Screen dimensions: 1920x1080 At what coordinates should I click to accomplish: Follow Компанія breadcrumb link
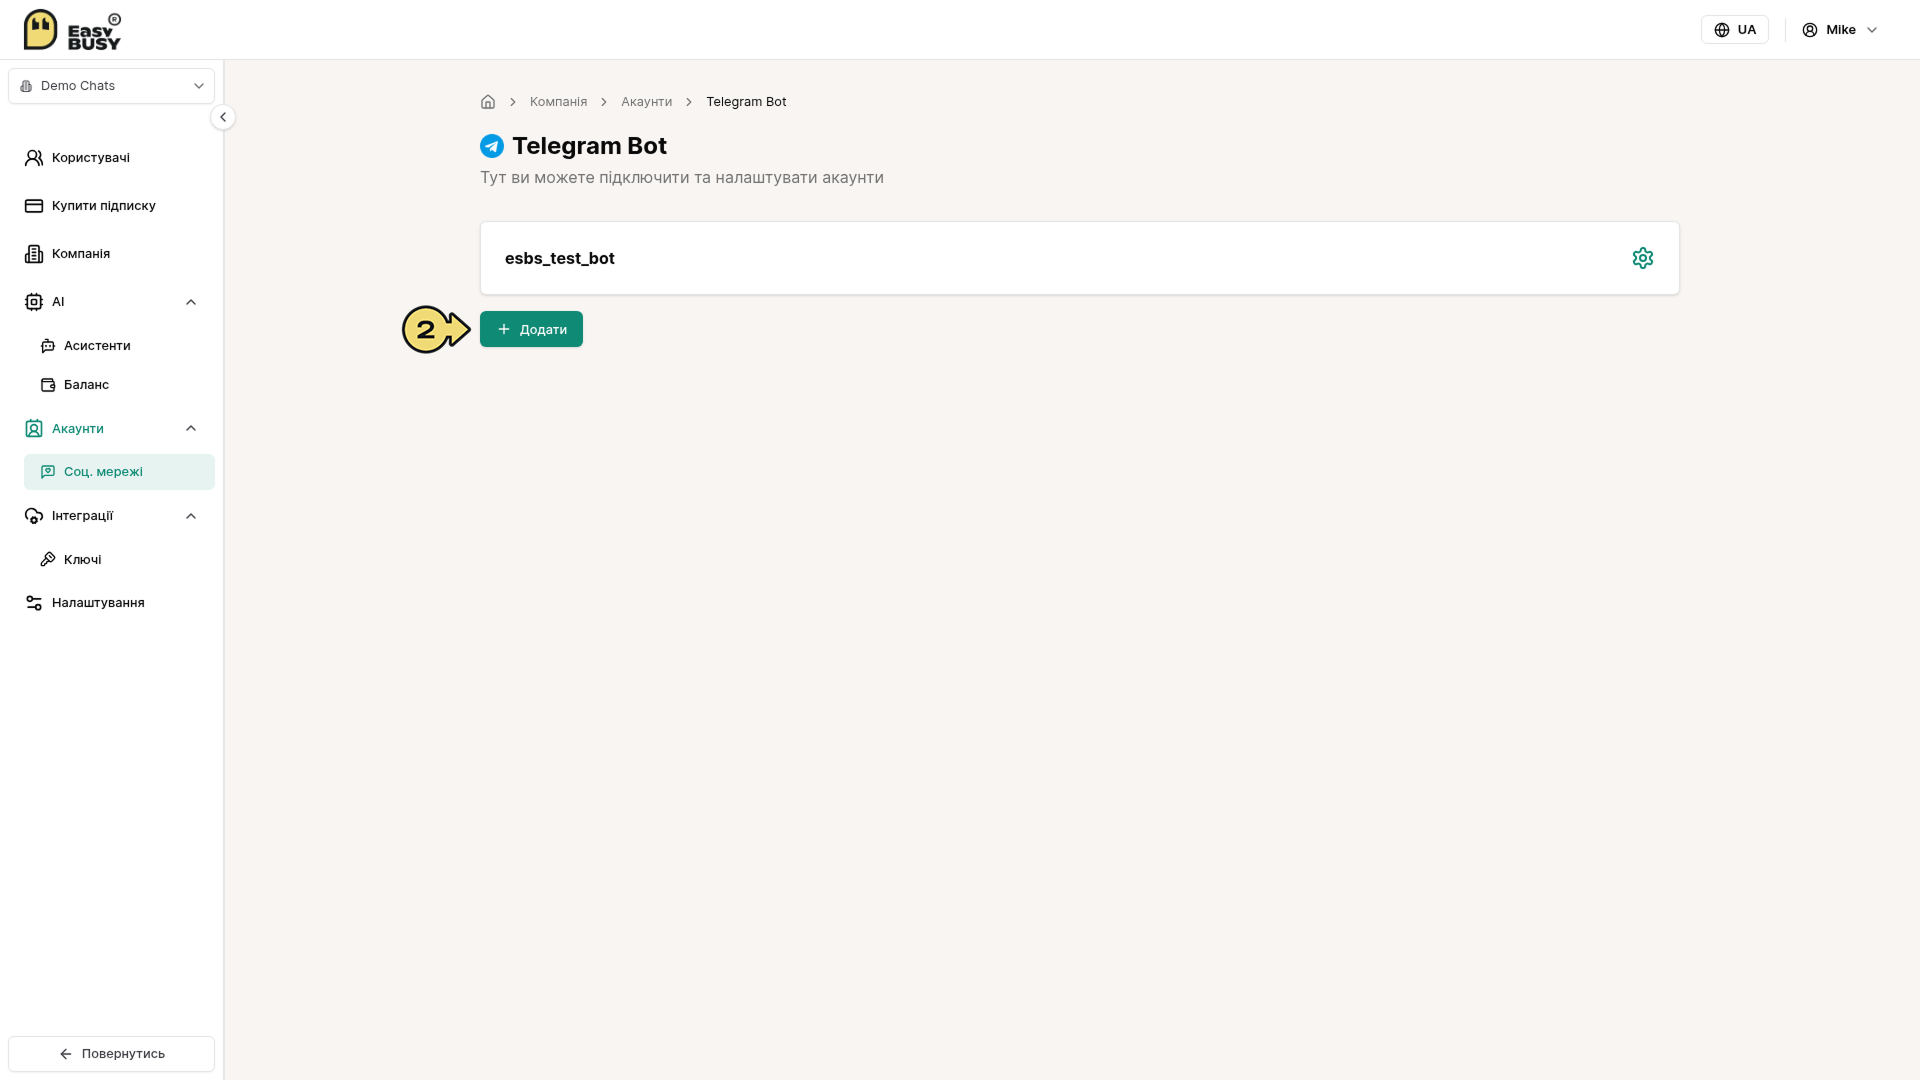coord(558,102)
